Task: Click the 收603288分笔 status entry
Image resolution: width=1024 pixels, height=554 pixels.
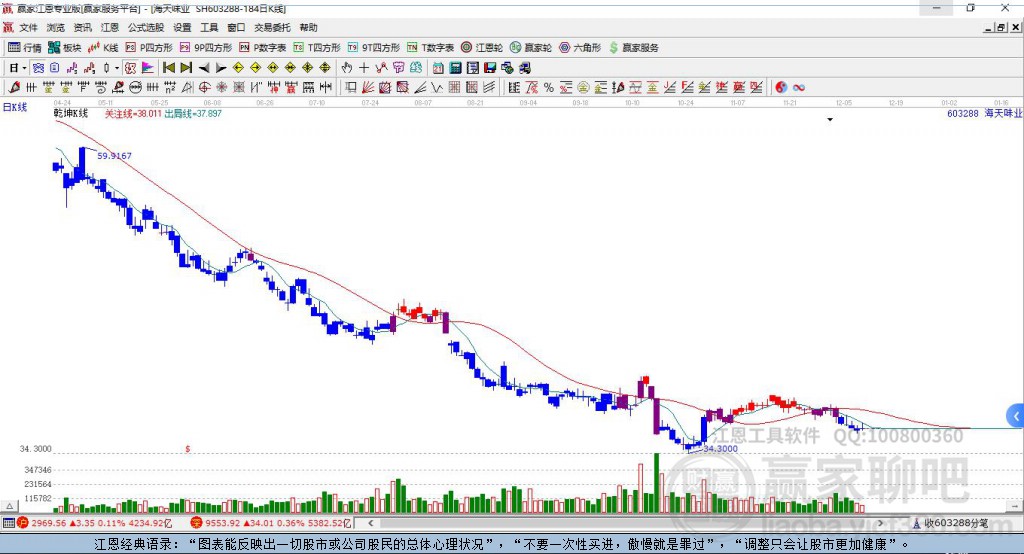Action: tap(950, 523)
